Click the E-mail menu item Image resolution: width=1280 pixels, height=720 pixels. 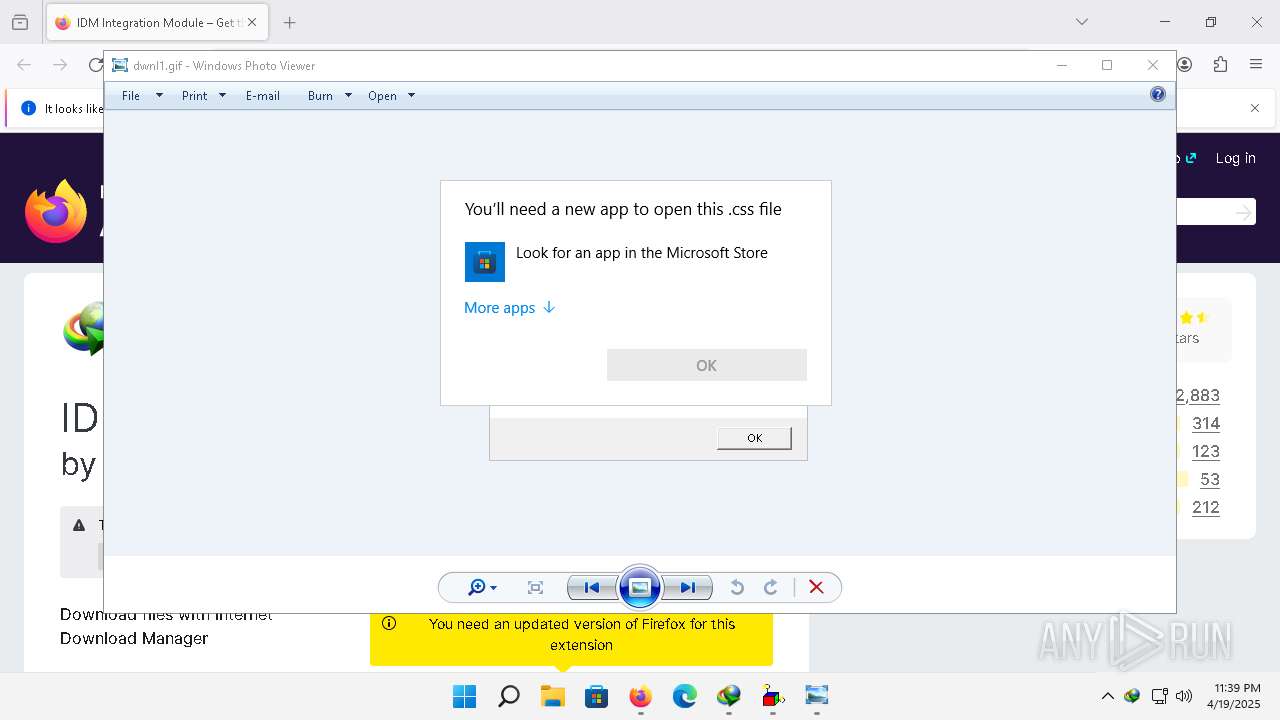[263, 96]
